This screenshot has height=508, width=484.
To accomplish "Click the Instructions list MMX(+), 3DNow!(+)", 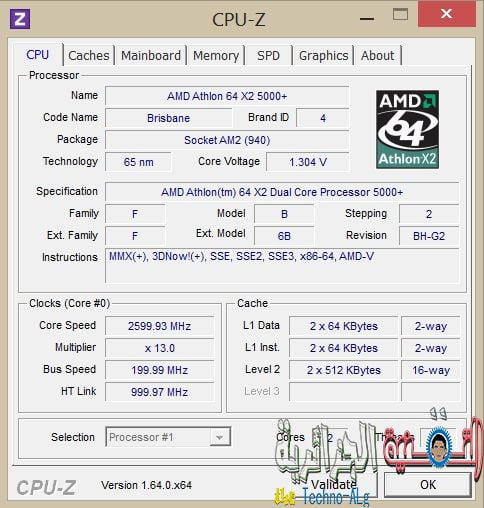I will 282,266.
